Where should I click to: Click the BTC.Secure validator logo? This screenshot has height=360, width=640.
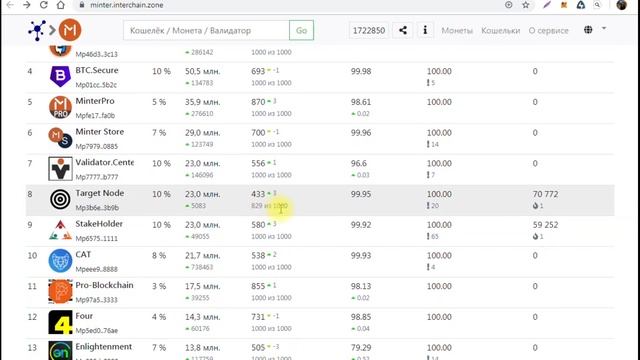[x=60, y=76]
